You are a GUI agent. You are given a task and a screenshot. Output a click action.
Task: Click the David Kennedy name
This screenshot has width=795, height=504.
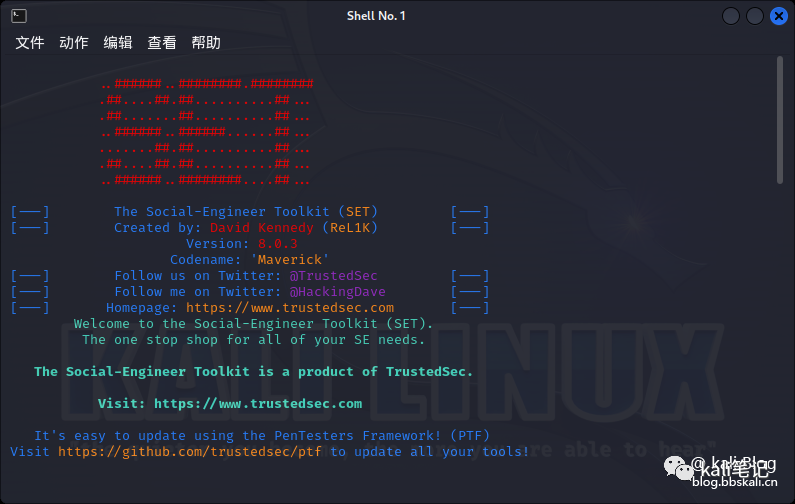pyautogui.click(x=262, y=228)
